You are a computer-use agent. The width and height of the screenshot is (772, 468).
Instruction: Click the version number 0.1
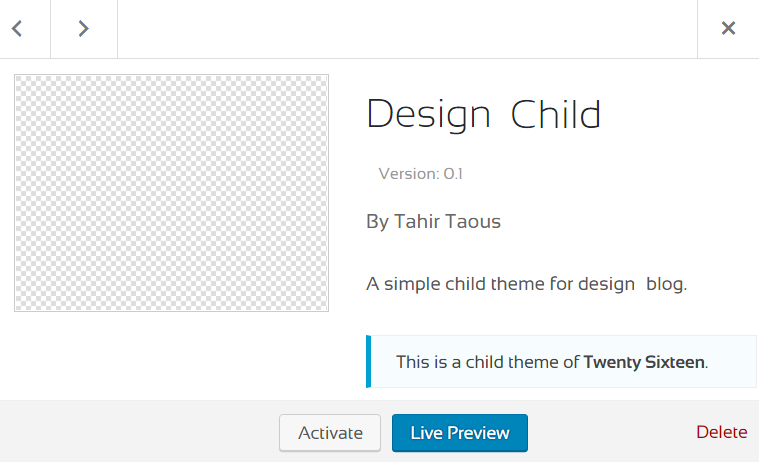453,174
